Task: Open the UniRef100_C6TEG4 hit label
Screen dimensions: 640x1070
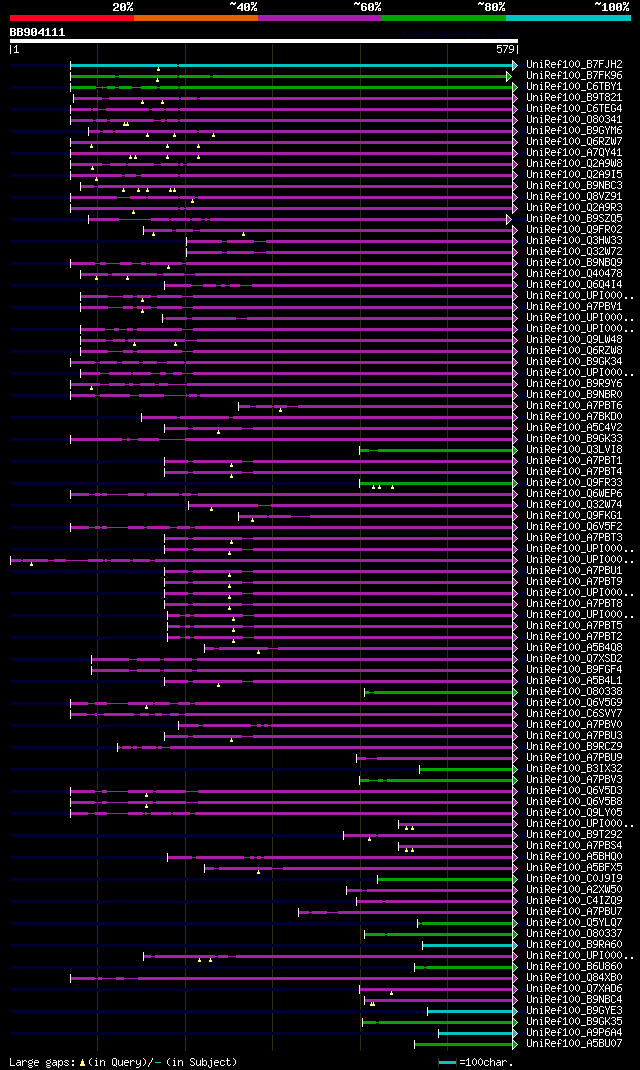Action: coord(574,109)
